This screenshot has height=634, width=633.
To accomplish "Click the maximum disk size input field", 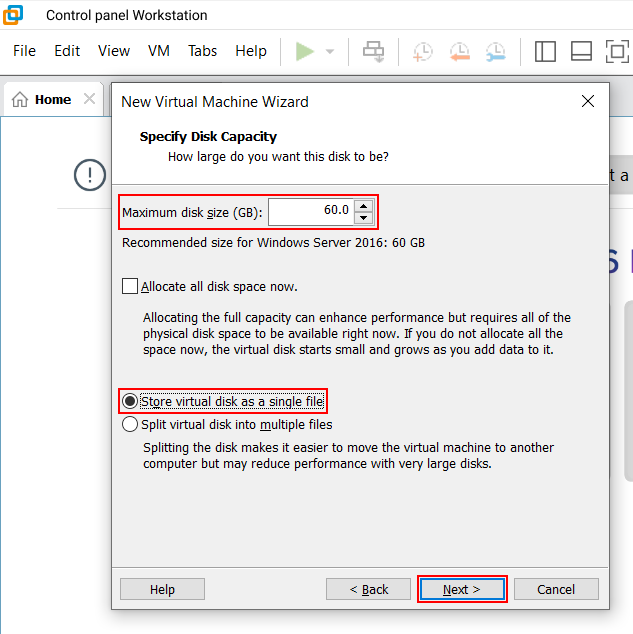I will [310, 211].
